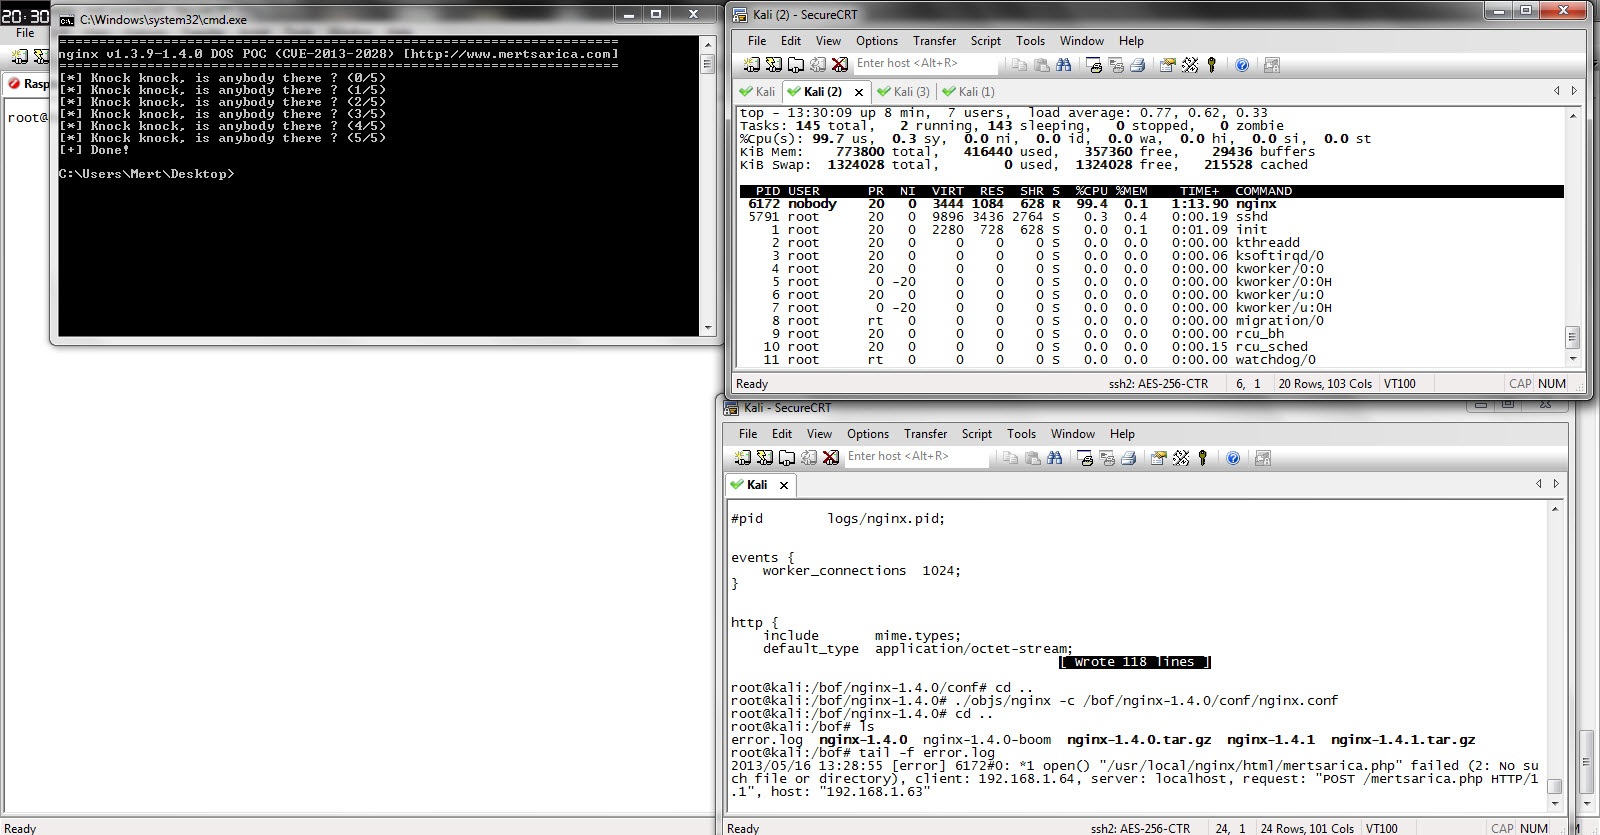Click the Paste icon in Kali (2) toolbar

(1041, 64)
